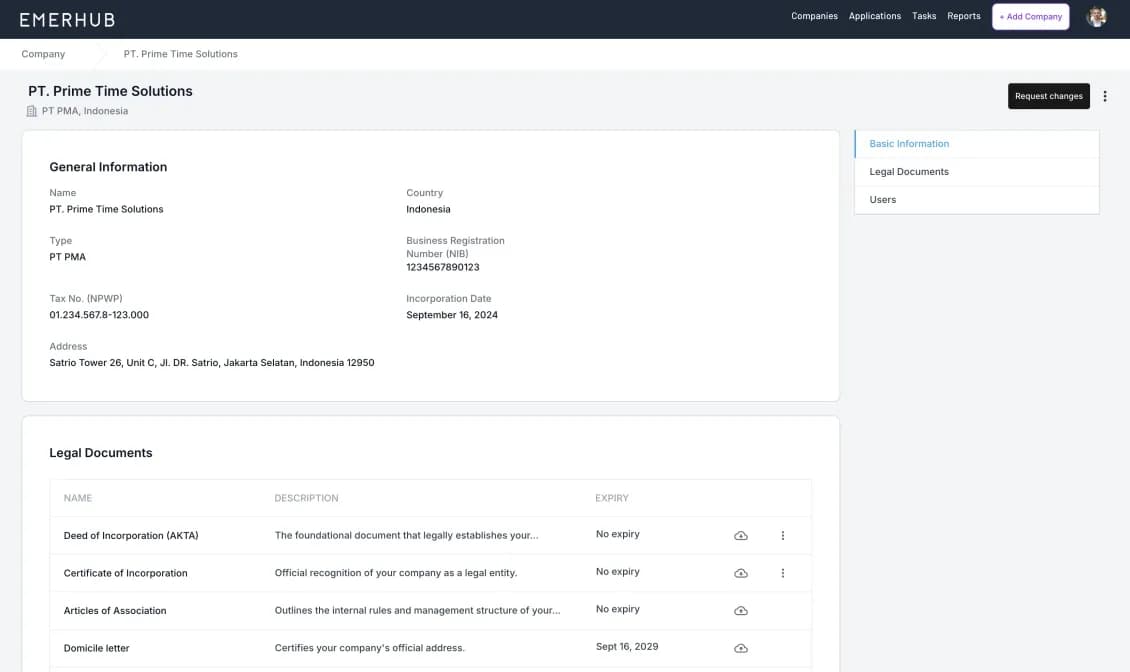The height and width of the screenshot is (672, 1130).
Task: Open the three-dot menu beside Request changes
Action: [1104, 96]
